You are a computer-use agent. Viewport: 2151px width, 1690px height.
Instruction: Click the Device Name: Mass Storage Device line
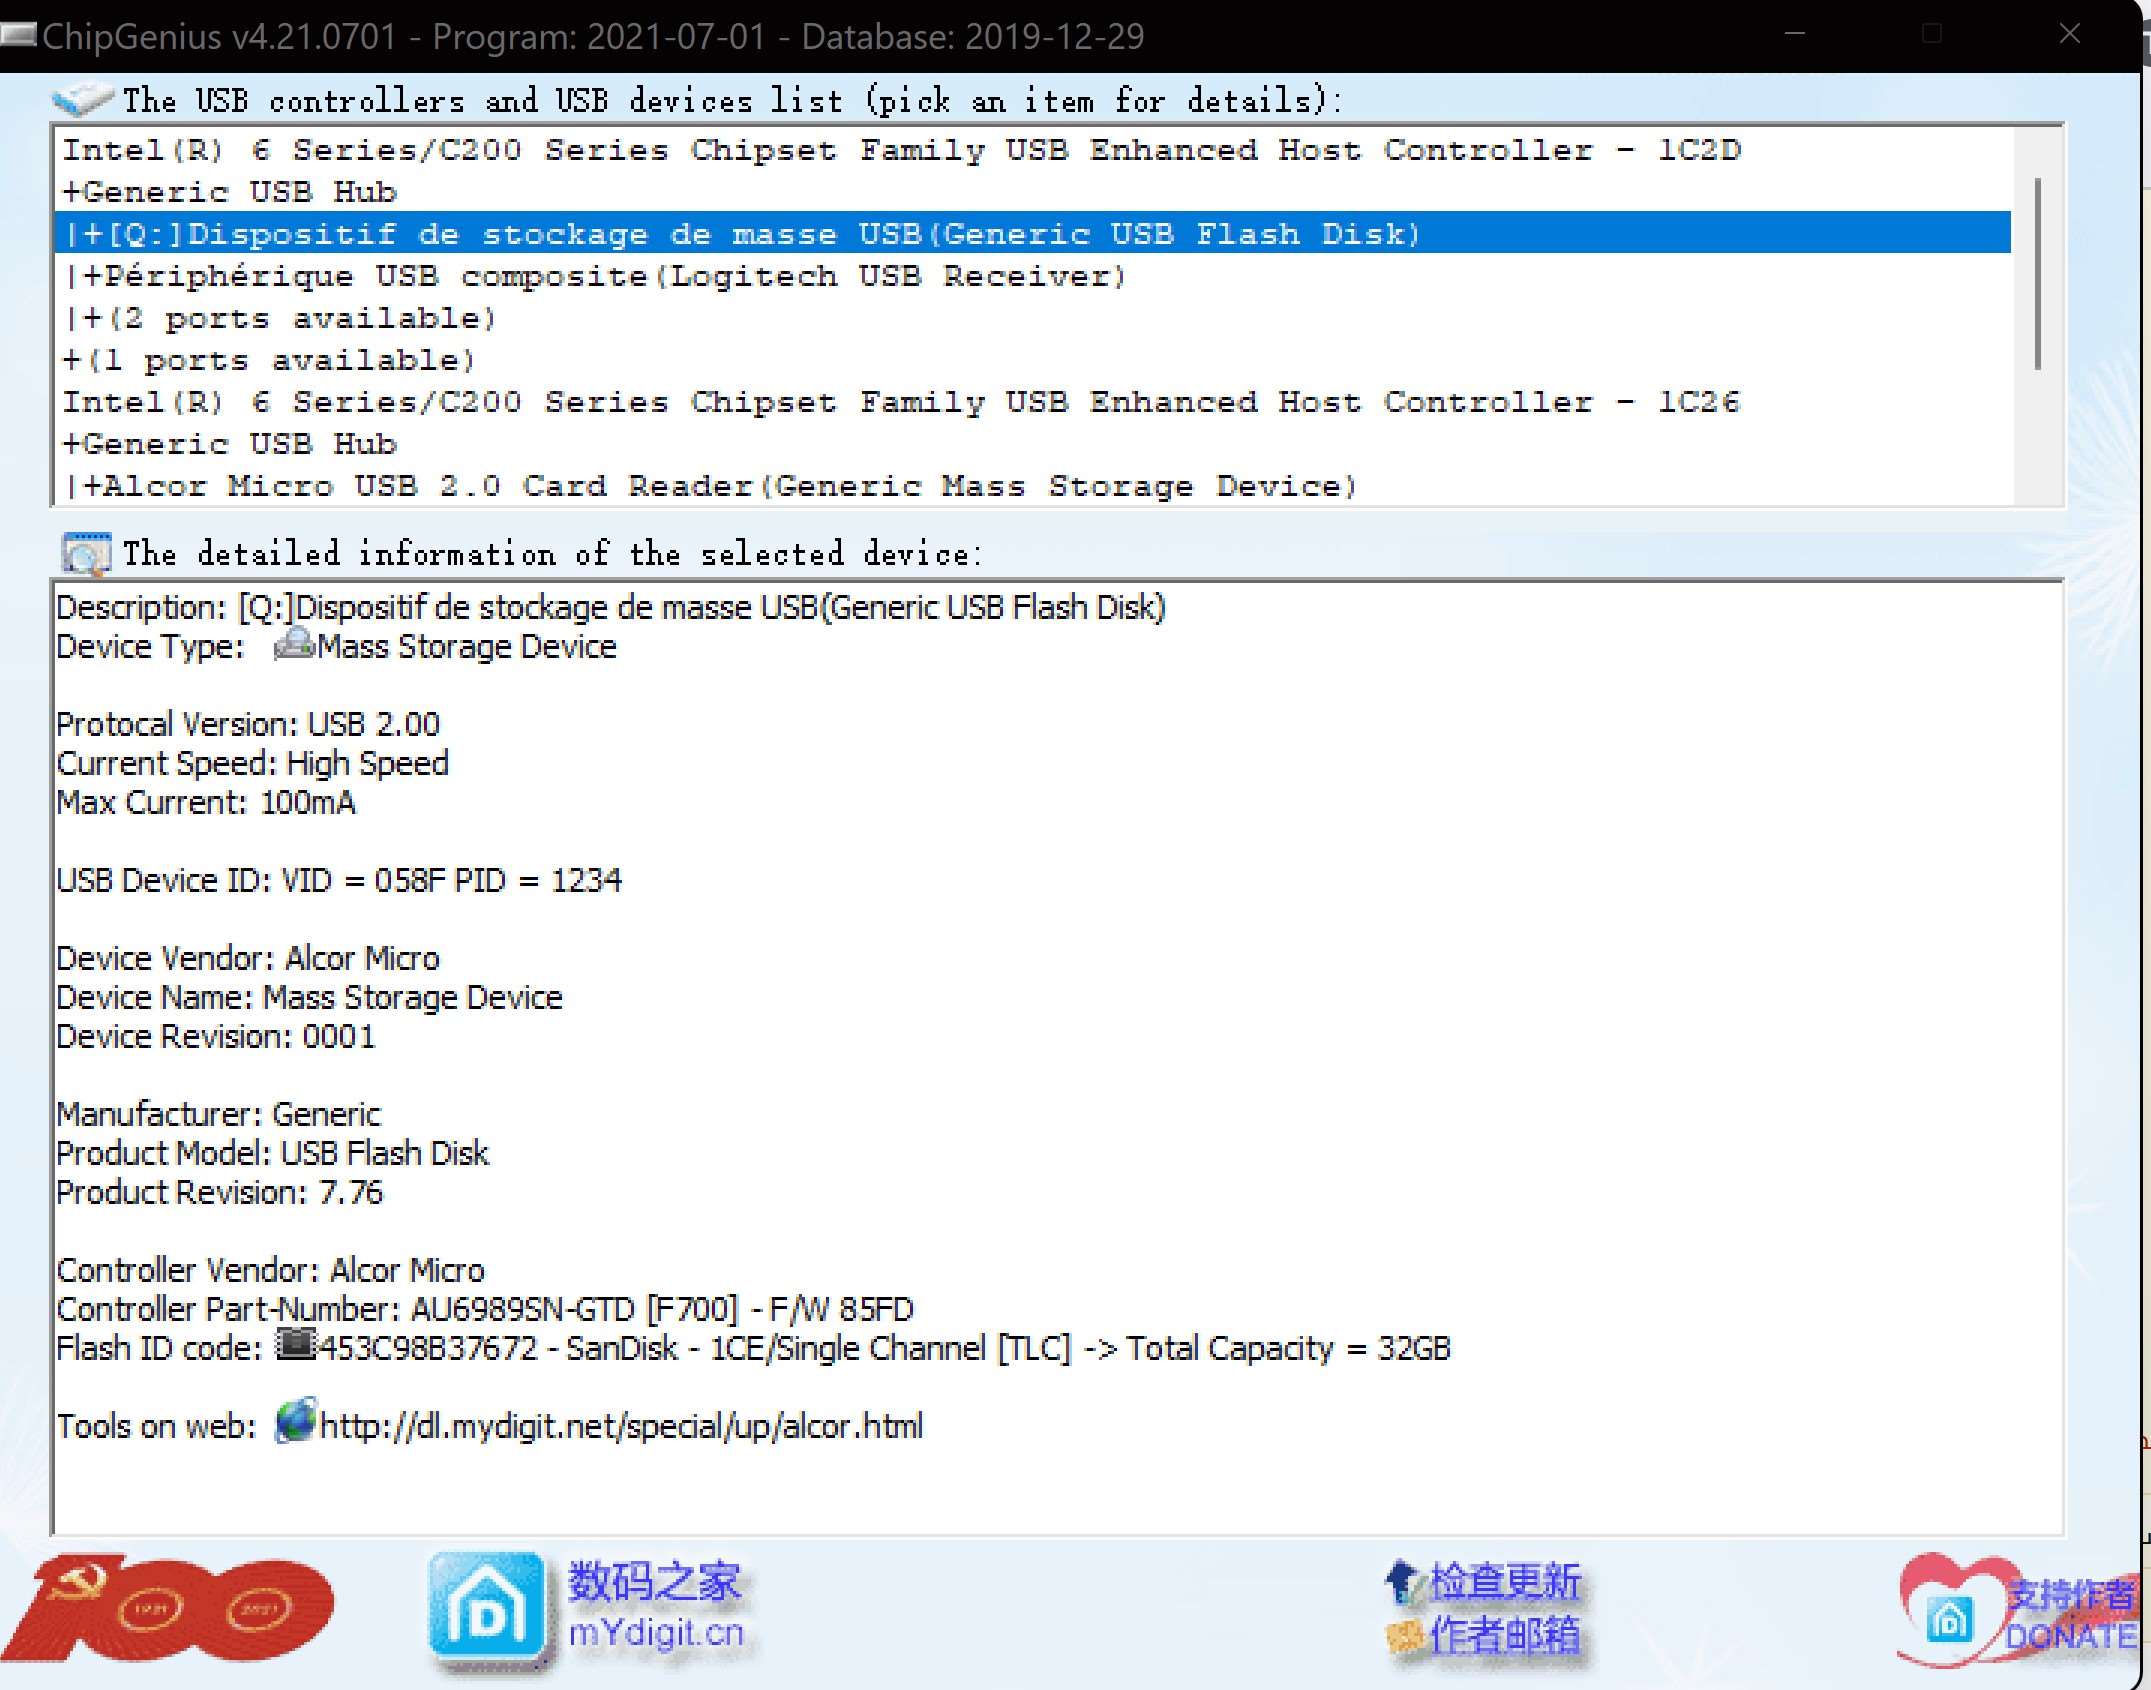pyautogui.click(x=309, y=997)
